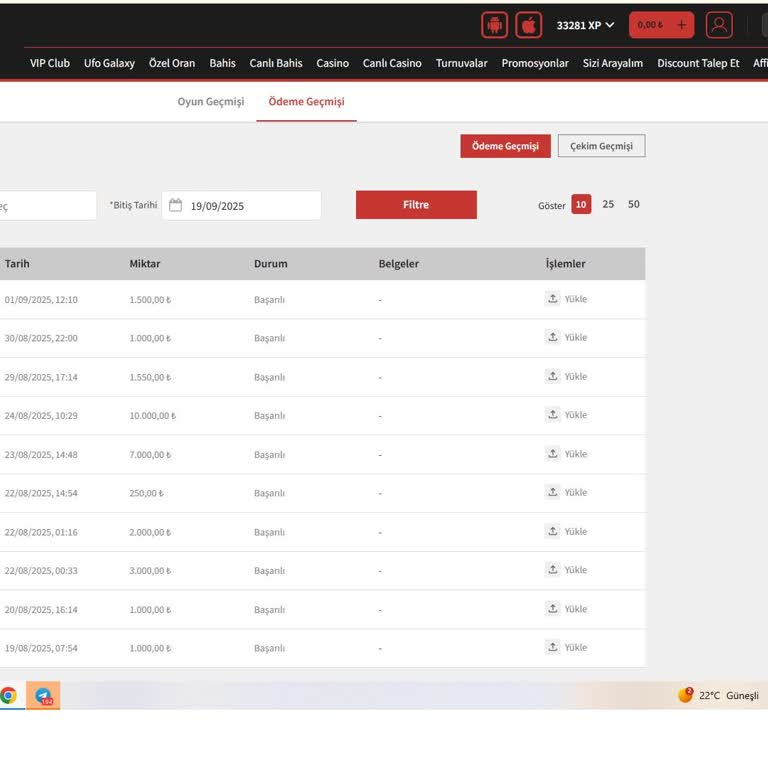
Task: Open Chrome from the taskbar
Action: [8, 696]
